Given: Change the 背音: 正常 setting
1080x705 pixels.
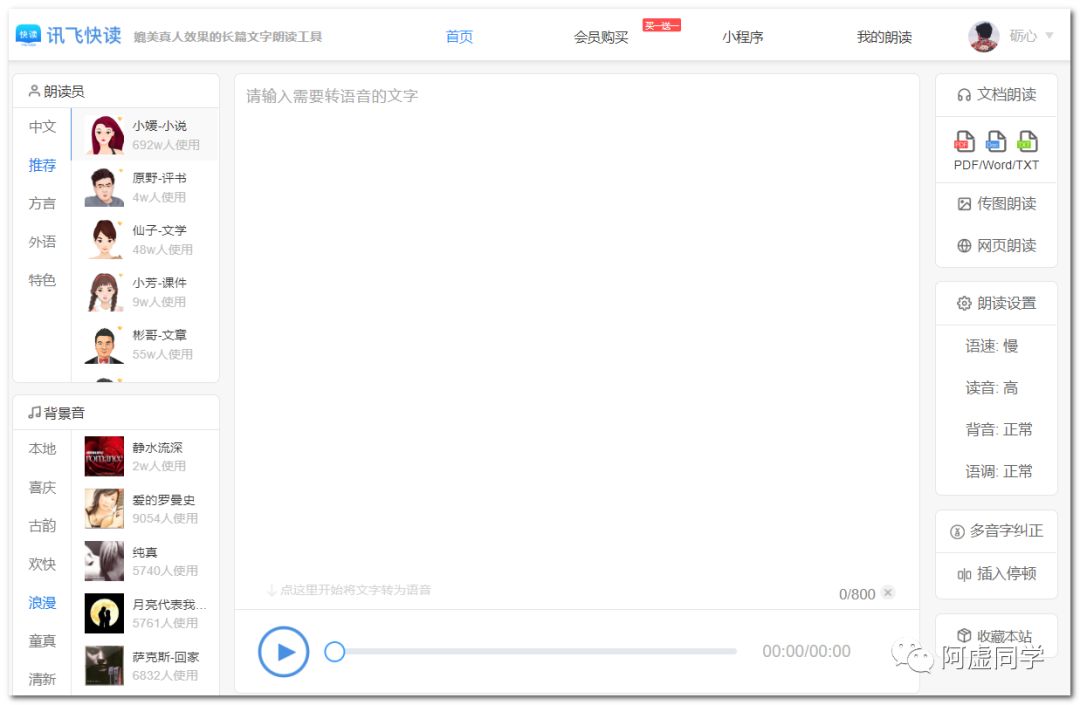Looking at the screenshot, I should click(999, 430).
